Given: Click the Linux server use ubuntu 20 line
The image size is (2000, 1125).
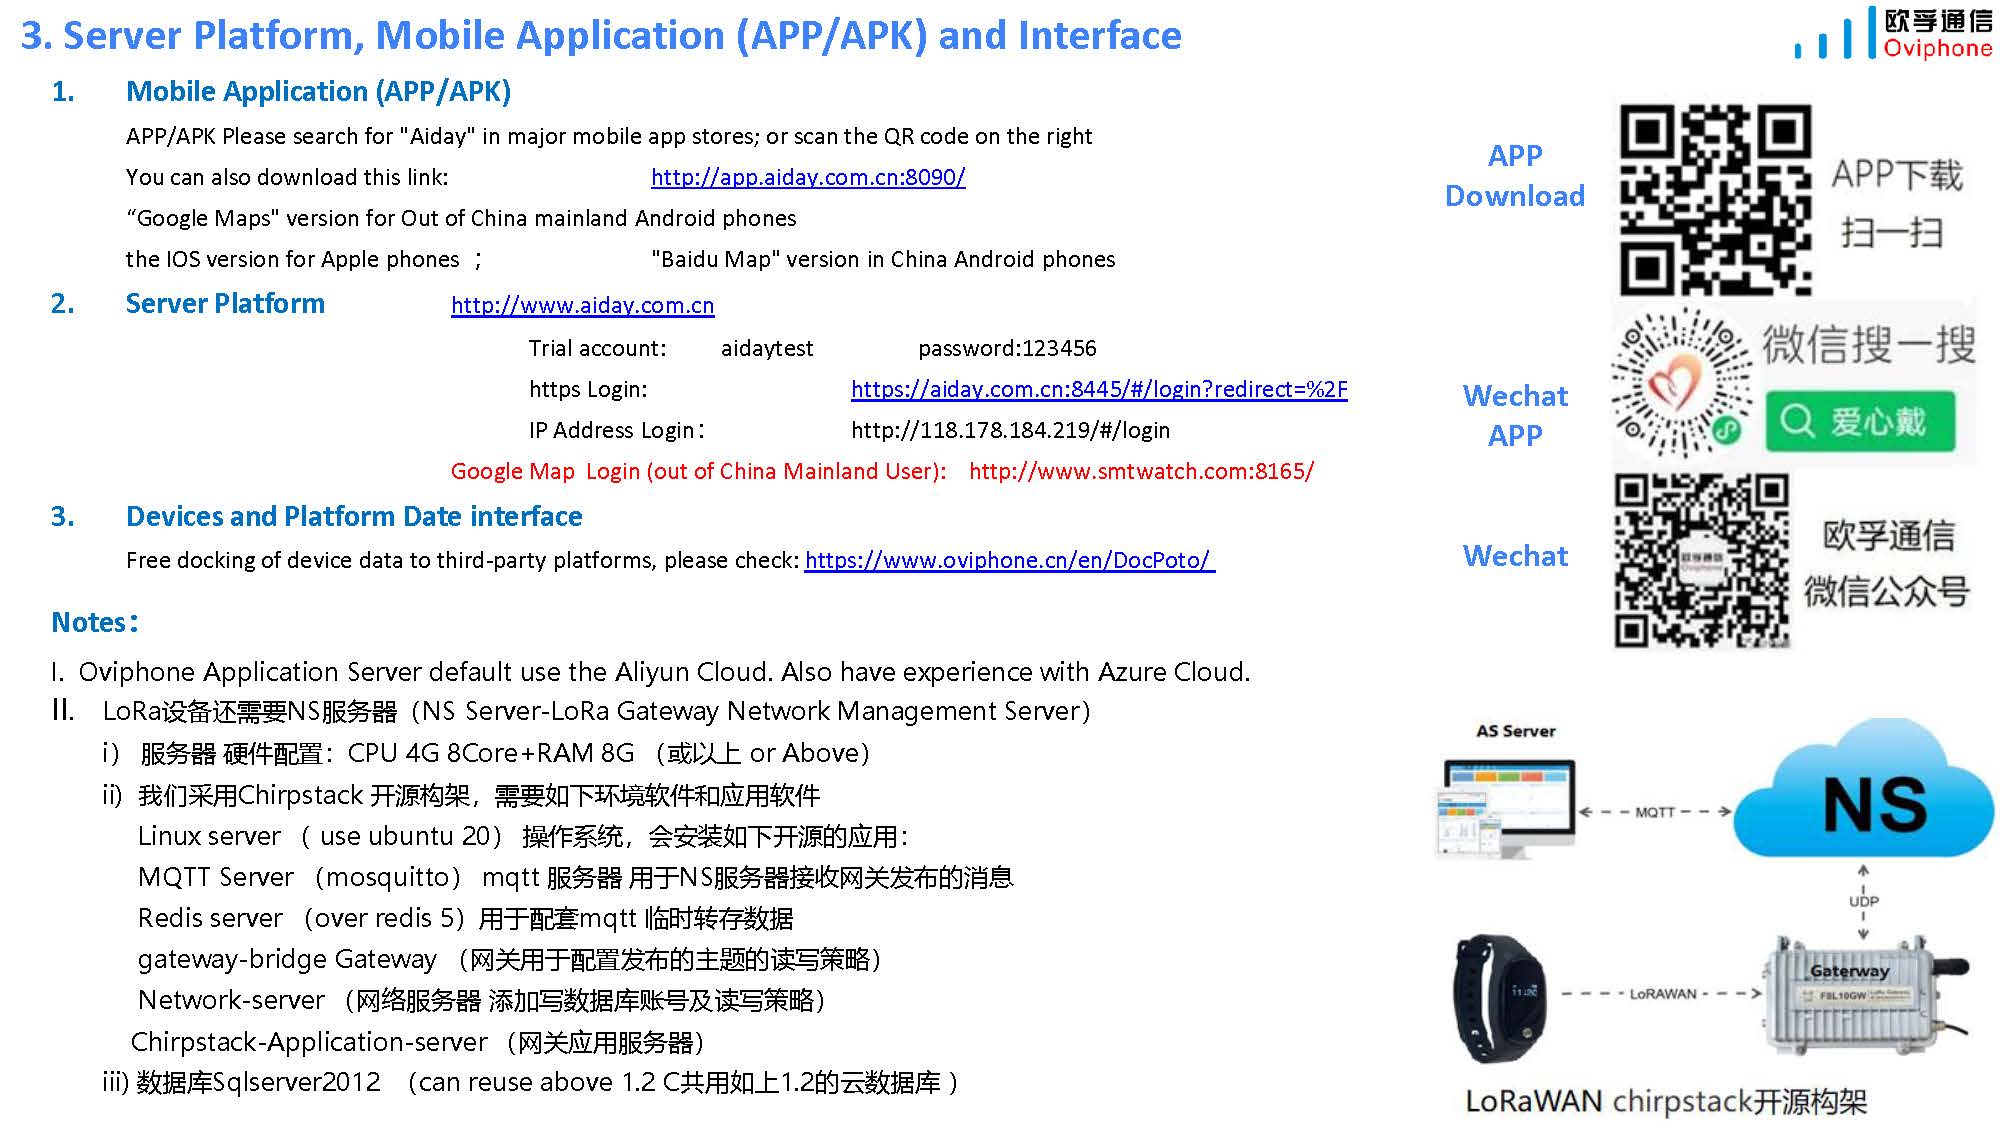Looking at the screenshot, I should 523,836.
